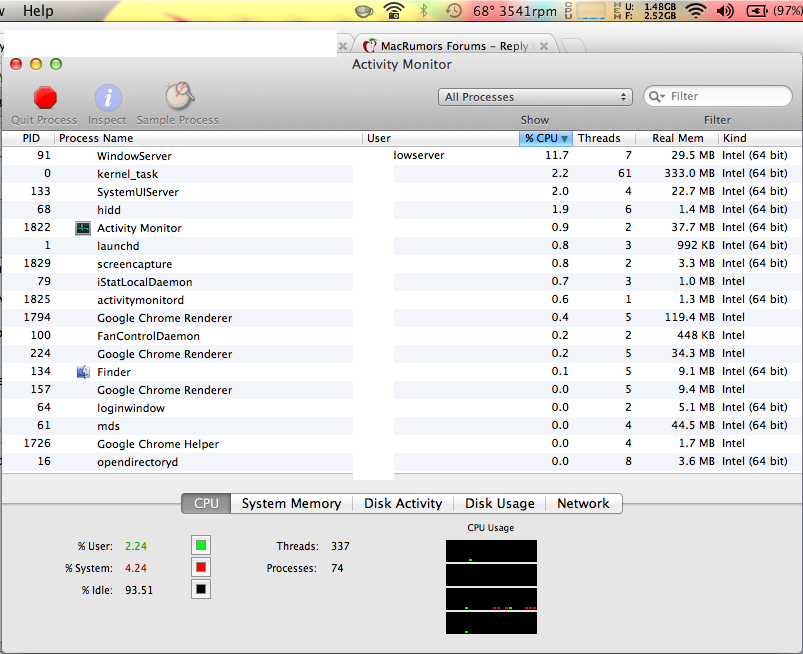Click the volume speaker icon in menu bar
Screen dimensions: 803x654
point(725,11)
